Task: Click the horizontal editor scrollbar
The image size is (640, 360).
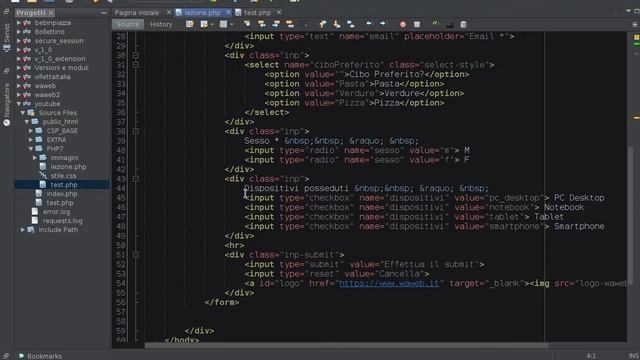Action: coord(347,345)
